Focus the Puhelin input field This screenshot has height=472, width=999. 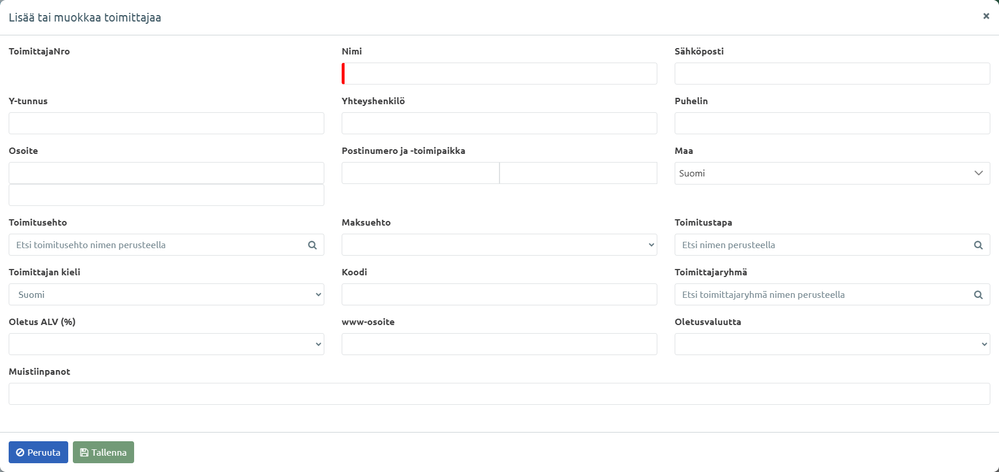(832, 123)
